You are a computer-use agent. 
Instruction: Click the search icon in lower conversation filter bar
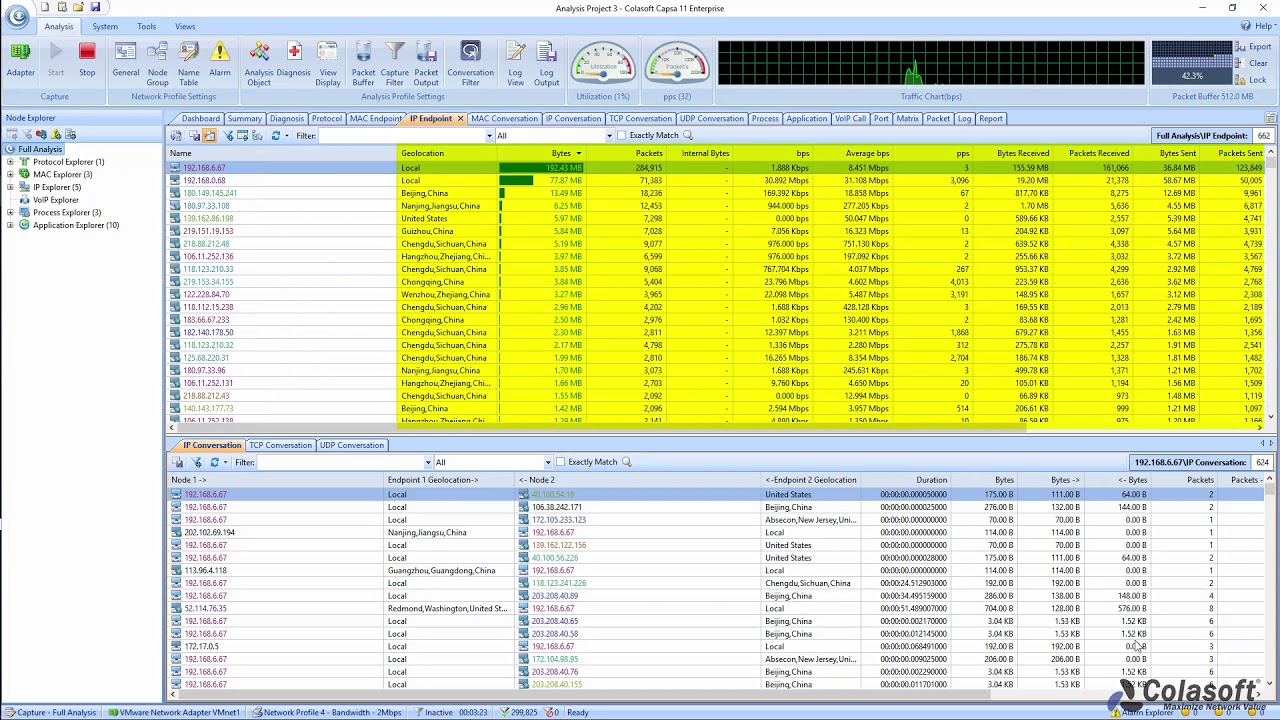(627, 462)
